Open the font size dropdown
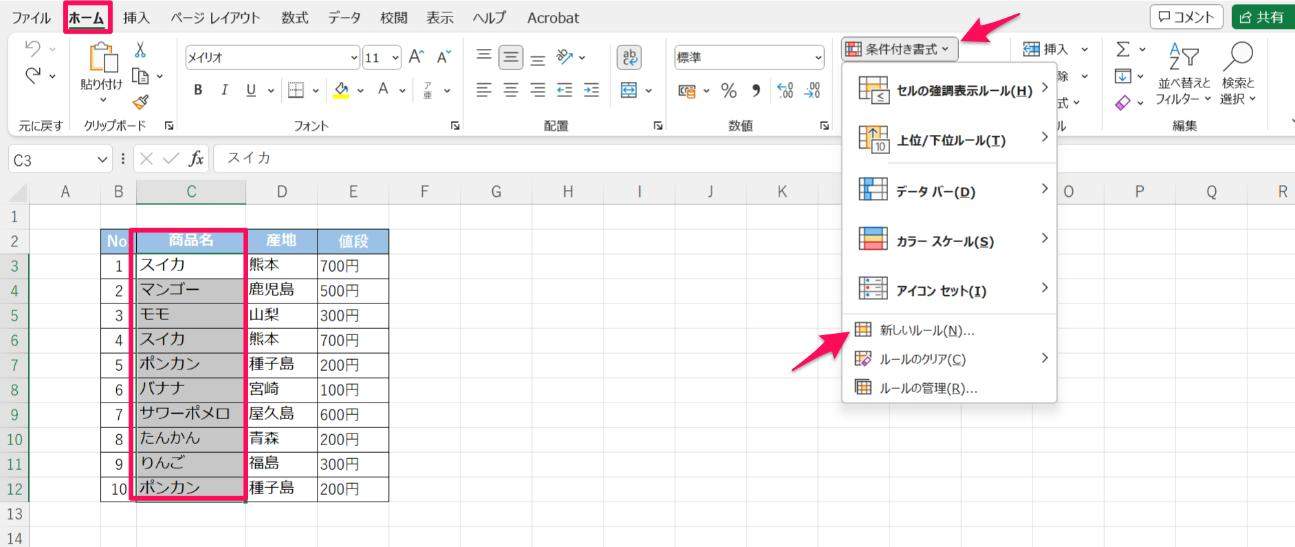The width and height of the screenshot is (1295, 547). click(x=396, y=58)
